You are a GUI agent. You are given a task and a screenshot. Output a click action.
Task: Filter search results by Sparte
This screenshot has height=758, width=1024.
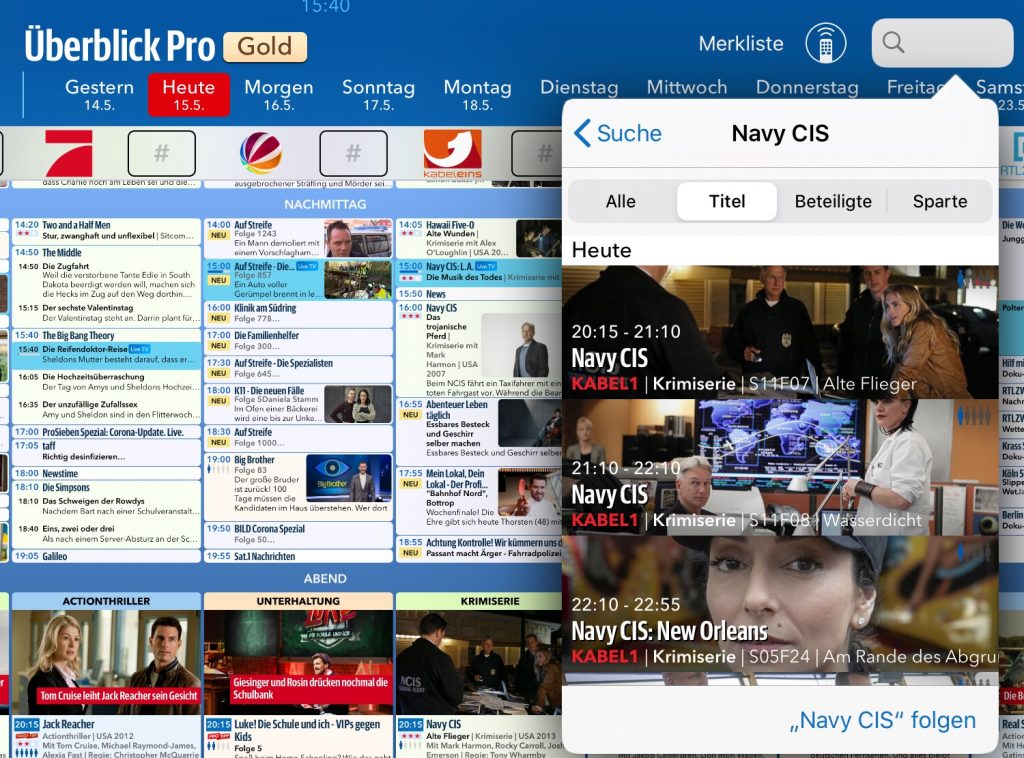(940, 201)
